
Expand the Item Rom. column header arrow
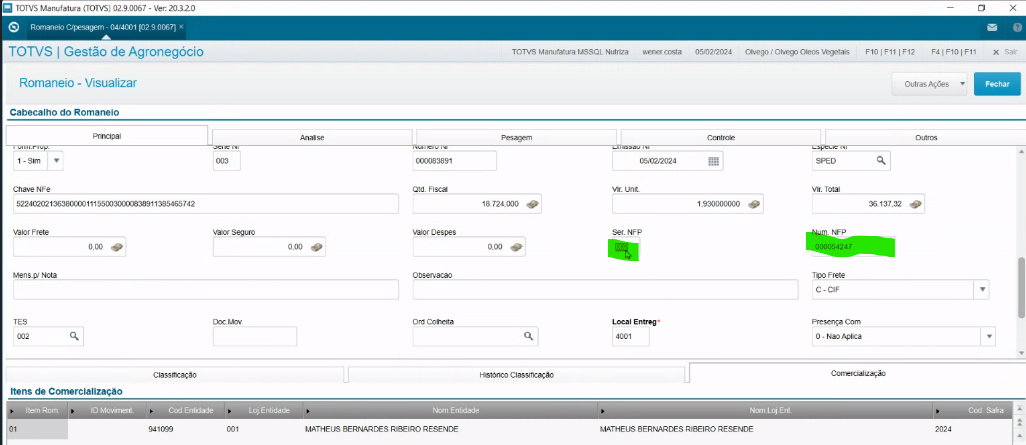click(x=12, y=410)
